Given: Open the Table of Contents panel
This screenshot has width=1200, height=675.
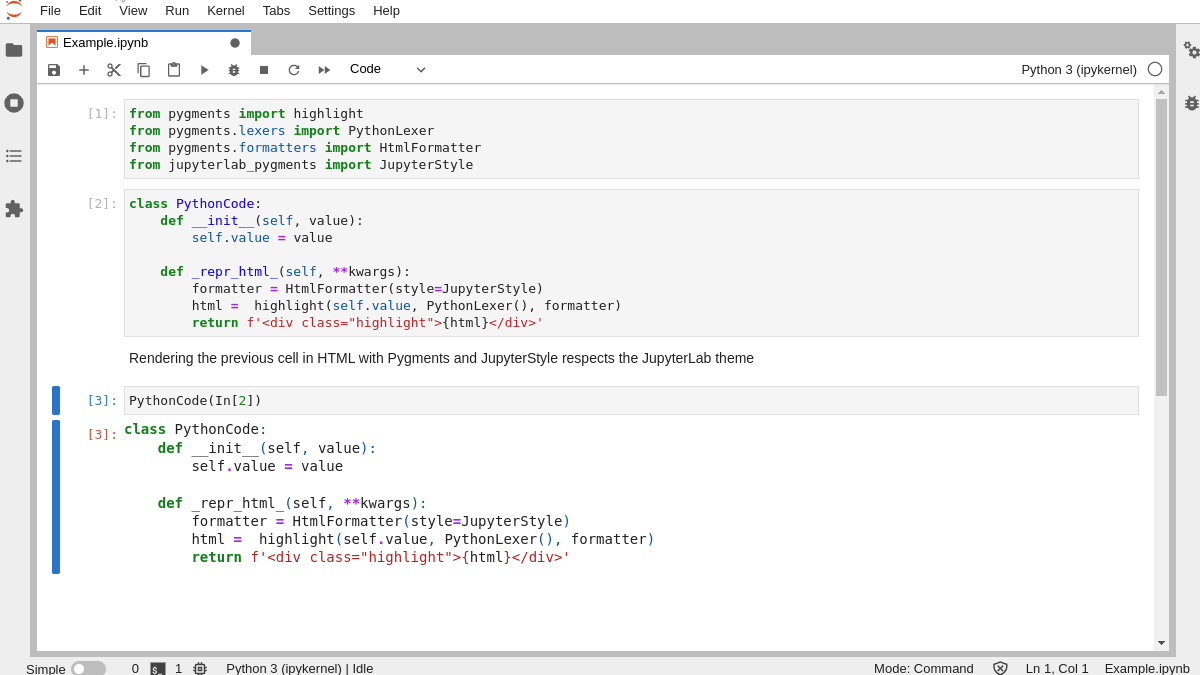Looking at the screenshot, I should click(14, 155).
